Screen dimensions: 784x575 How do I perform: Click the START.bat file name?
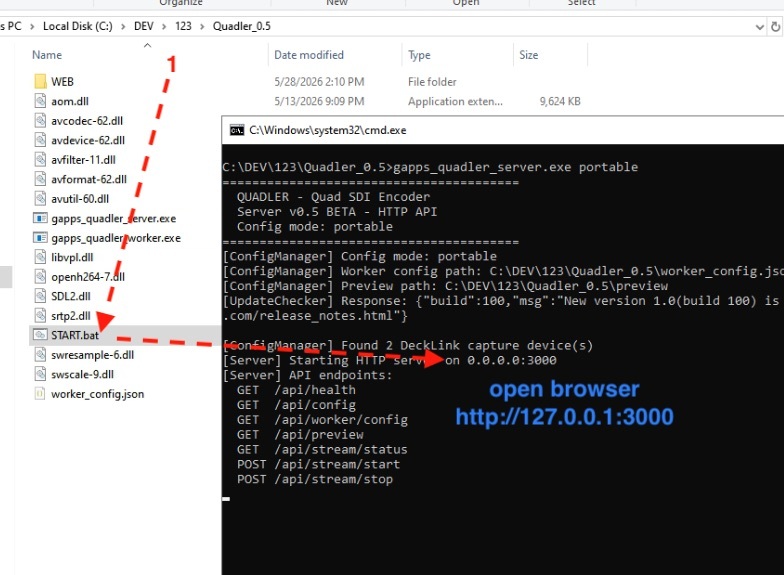pyautogui.click(x=74, y=335)
